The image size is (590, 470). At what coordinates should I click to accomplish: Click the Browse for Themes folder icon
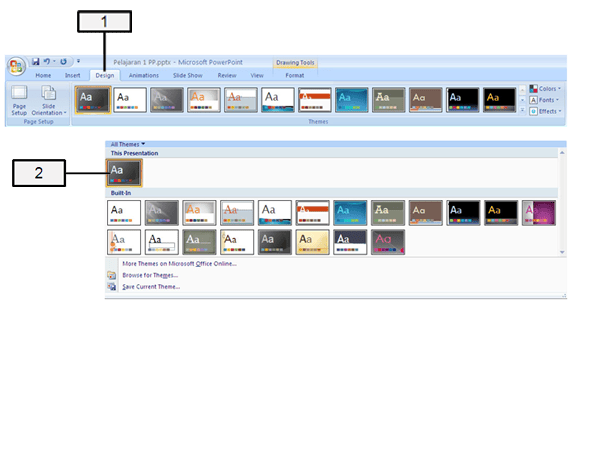click(x=112, y=275)
